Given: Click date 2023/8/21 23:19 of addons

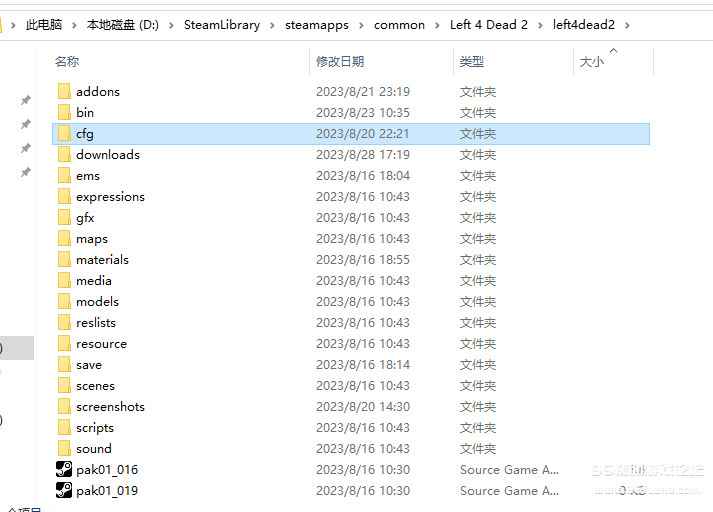Looking at the screenshot, I should point(363,91).
